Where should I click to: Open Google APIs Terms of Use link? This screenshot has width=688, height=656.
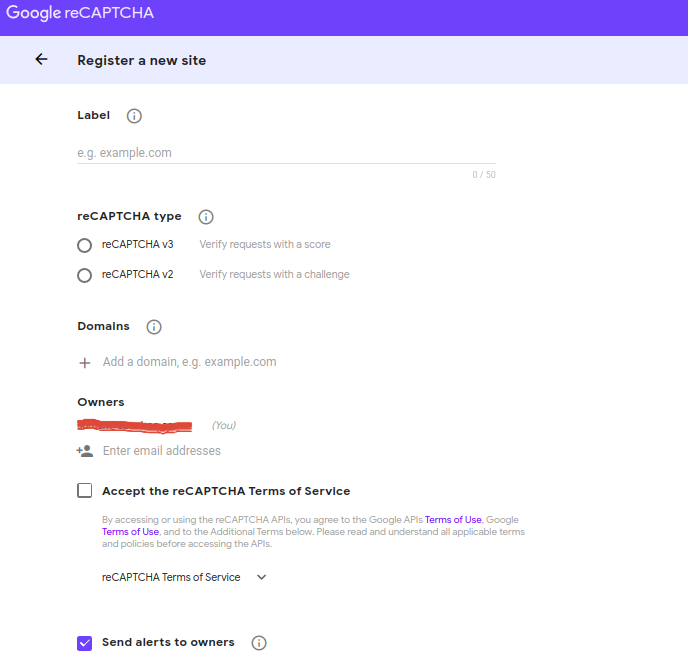pos(453,520)
